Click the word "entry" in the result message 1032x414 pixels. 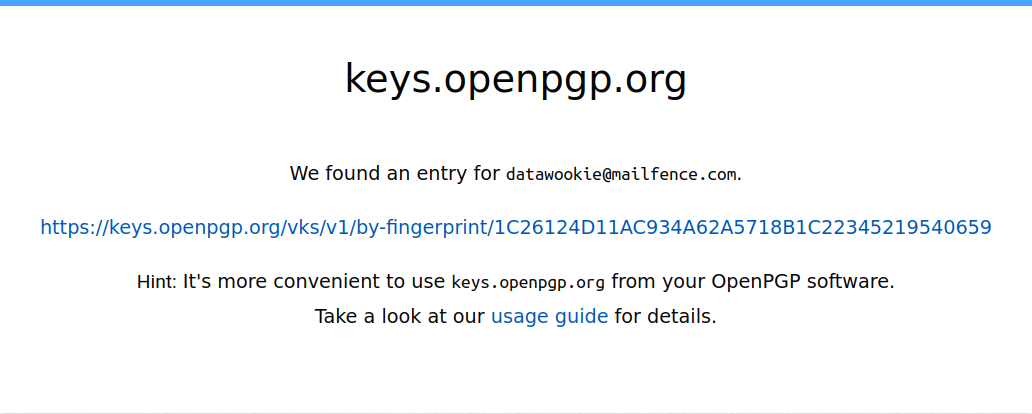click(x=443, y=174)
